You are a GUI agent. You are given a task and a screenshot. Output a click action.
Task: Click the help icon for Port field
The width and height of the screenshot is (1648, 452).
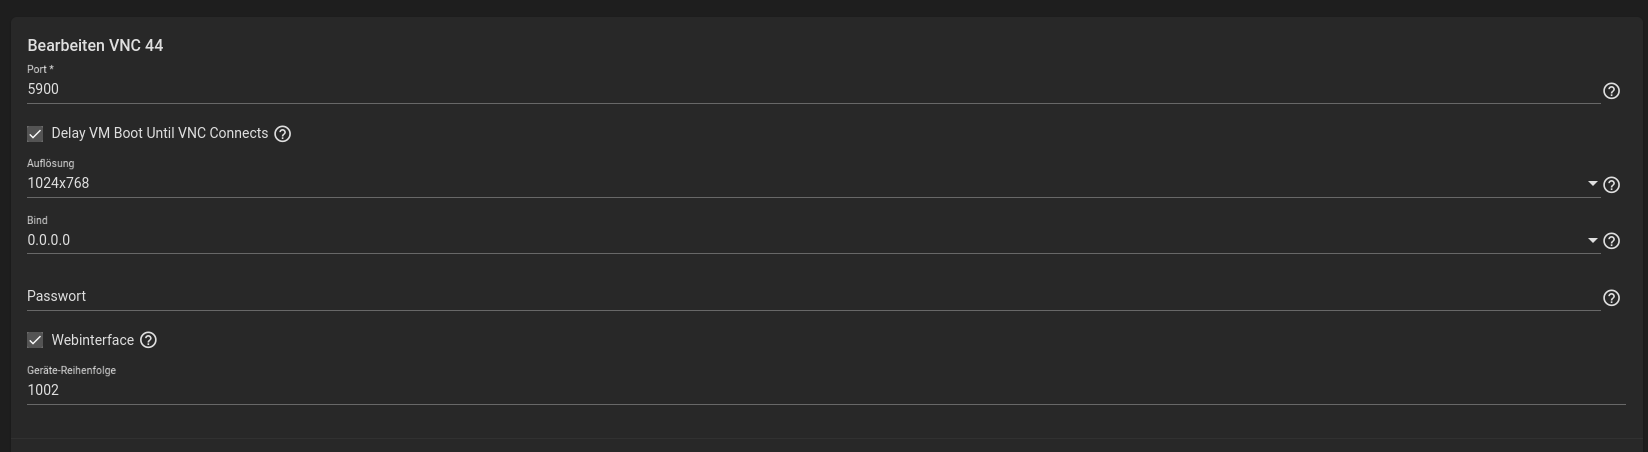click(x=1611, y=91)
